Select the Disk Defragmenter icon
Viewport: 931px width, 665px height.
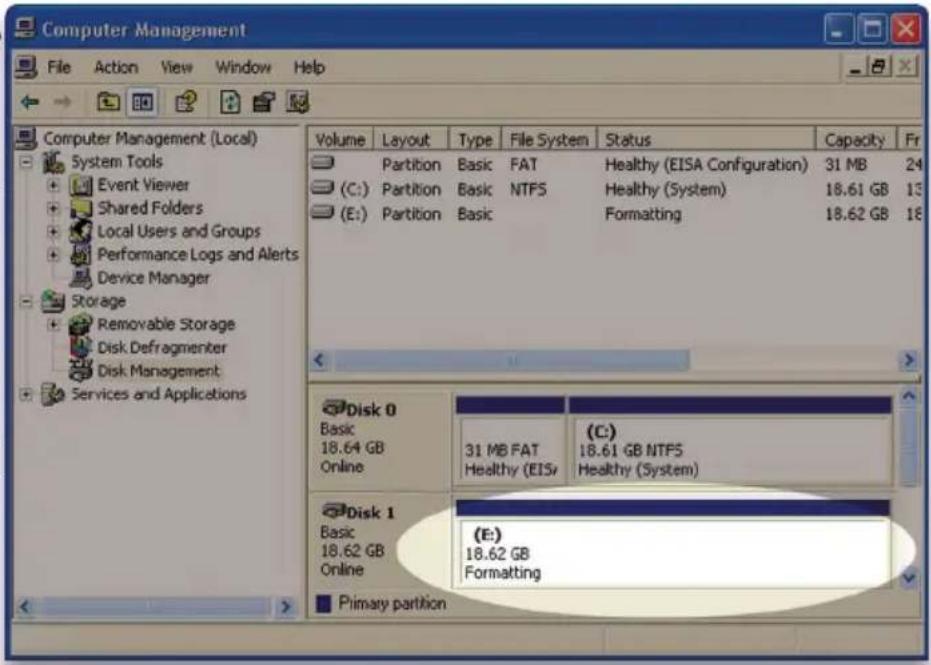(81, 347)
